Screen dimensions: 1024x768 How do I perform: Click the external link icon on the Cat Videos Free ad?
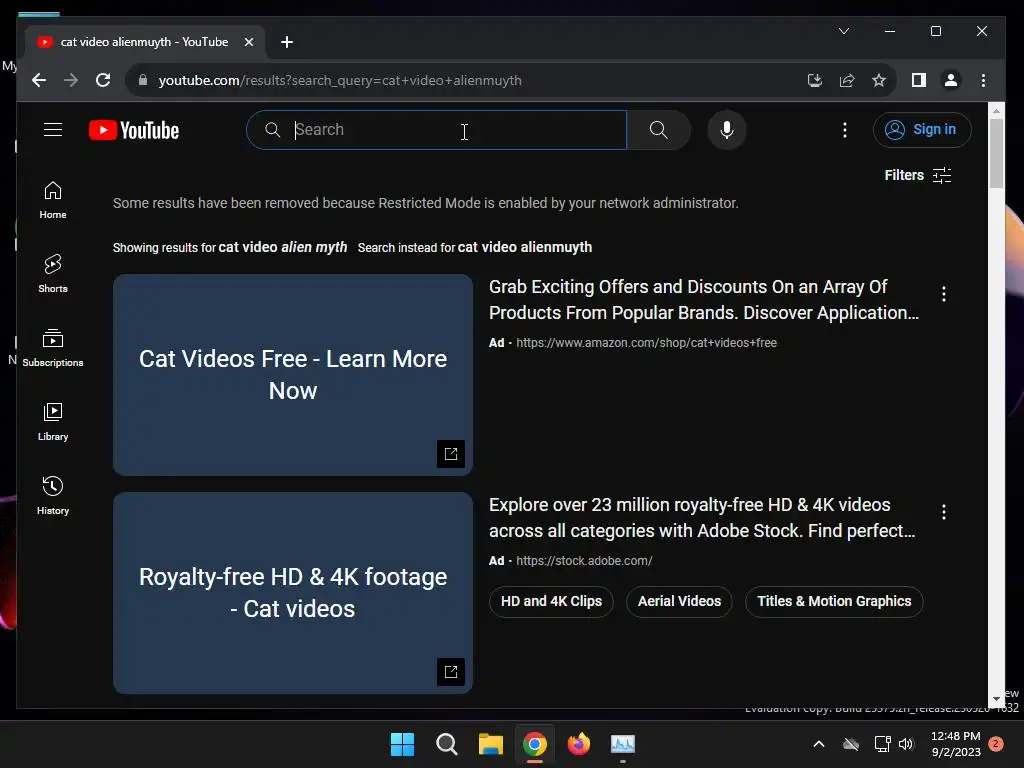tap(451, 453)
